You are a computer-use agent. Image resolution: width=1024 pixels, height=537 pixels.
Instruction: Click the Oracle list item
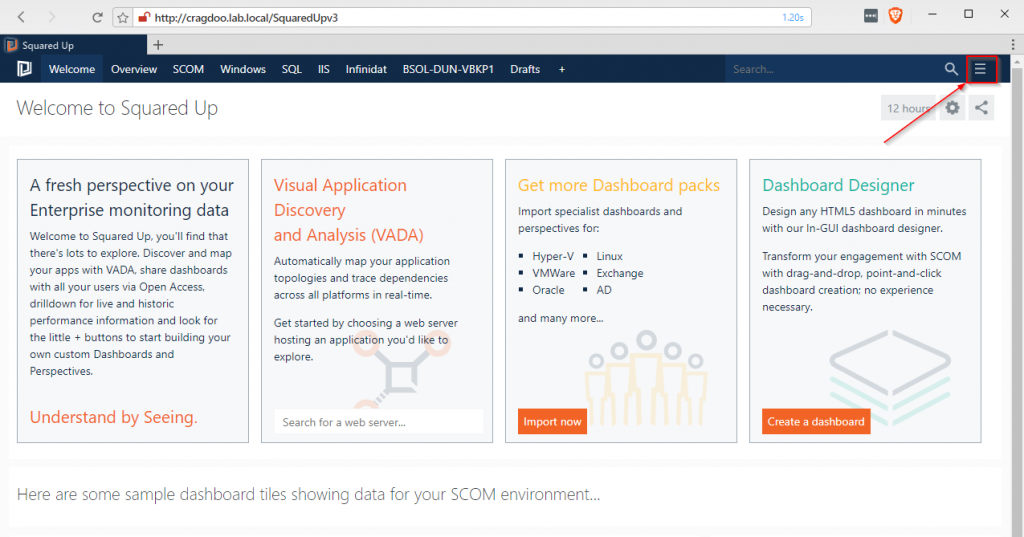pyautogui.click(x=548, y=290)
